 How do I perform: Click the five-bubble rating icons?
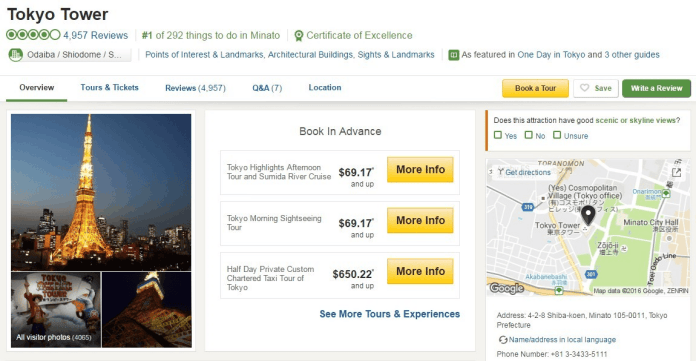(33, 35)
